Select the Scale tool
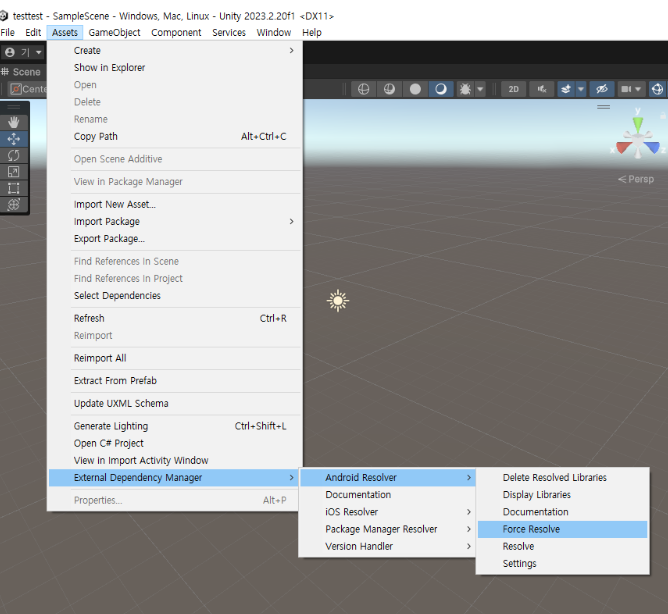Screen dimensions: 668x614 pos(14,172)
